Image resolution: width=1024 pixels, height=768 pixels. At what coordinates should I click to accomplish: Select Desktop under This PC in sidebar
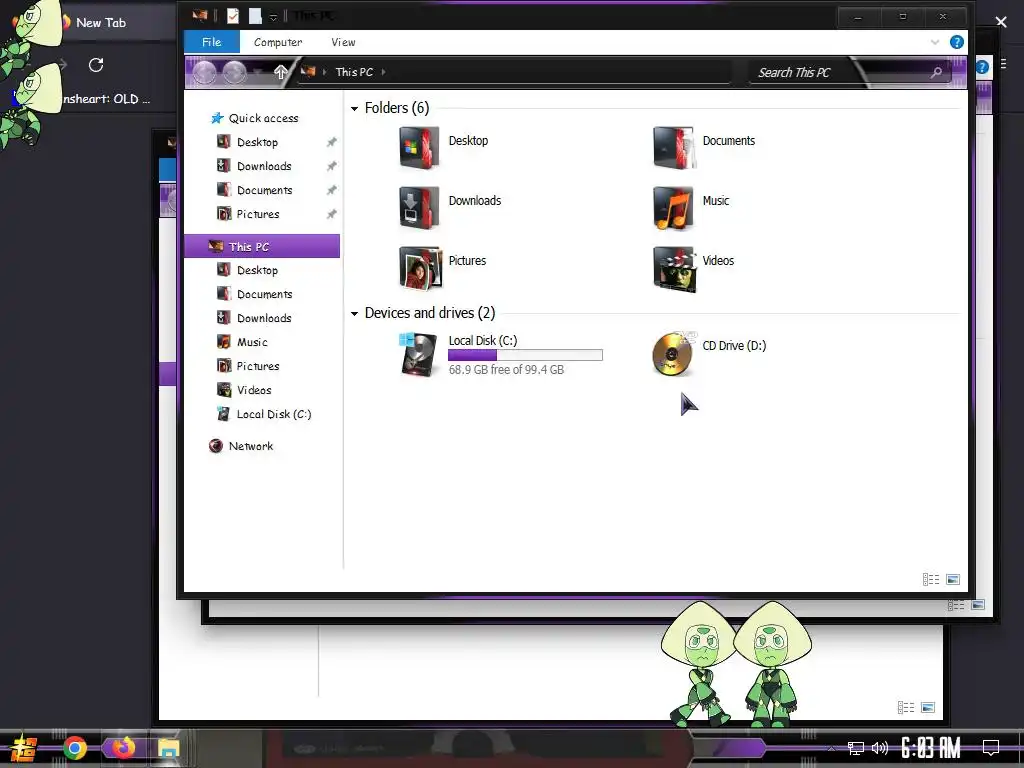tap(257, 270)
